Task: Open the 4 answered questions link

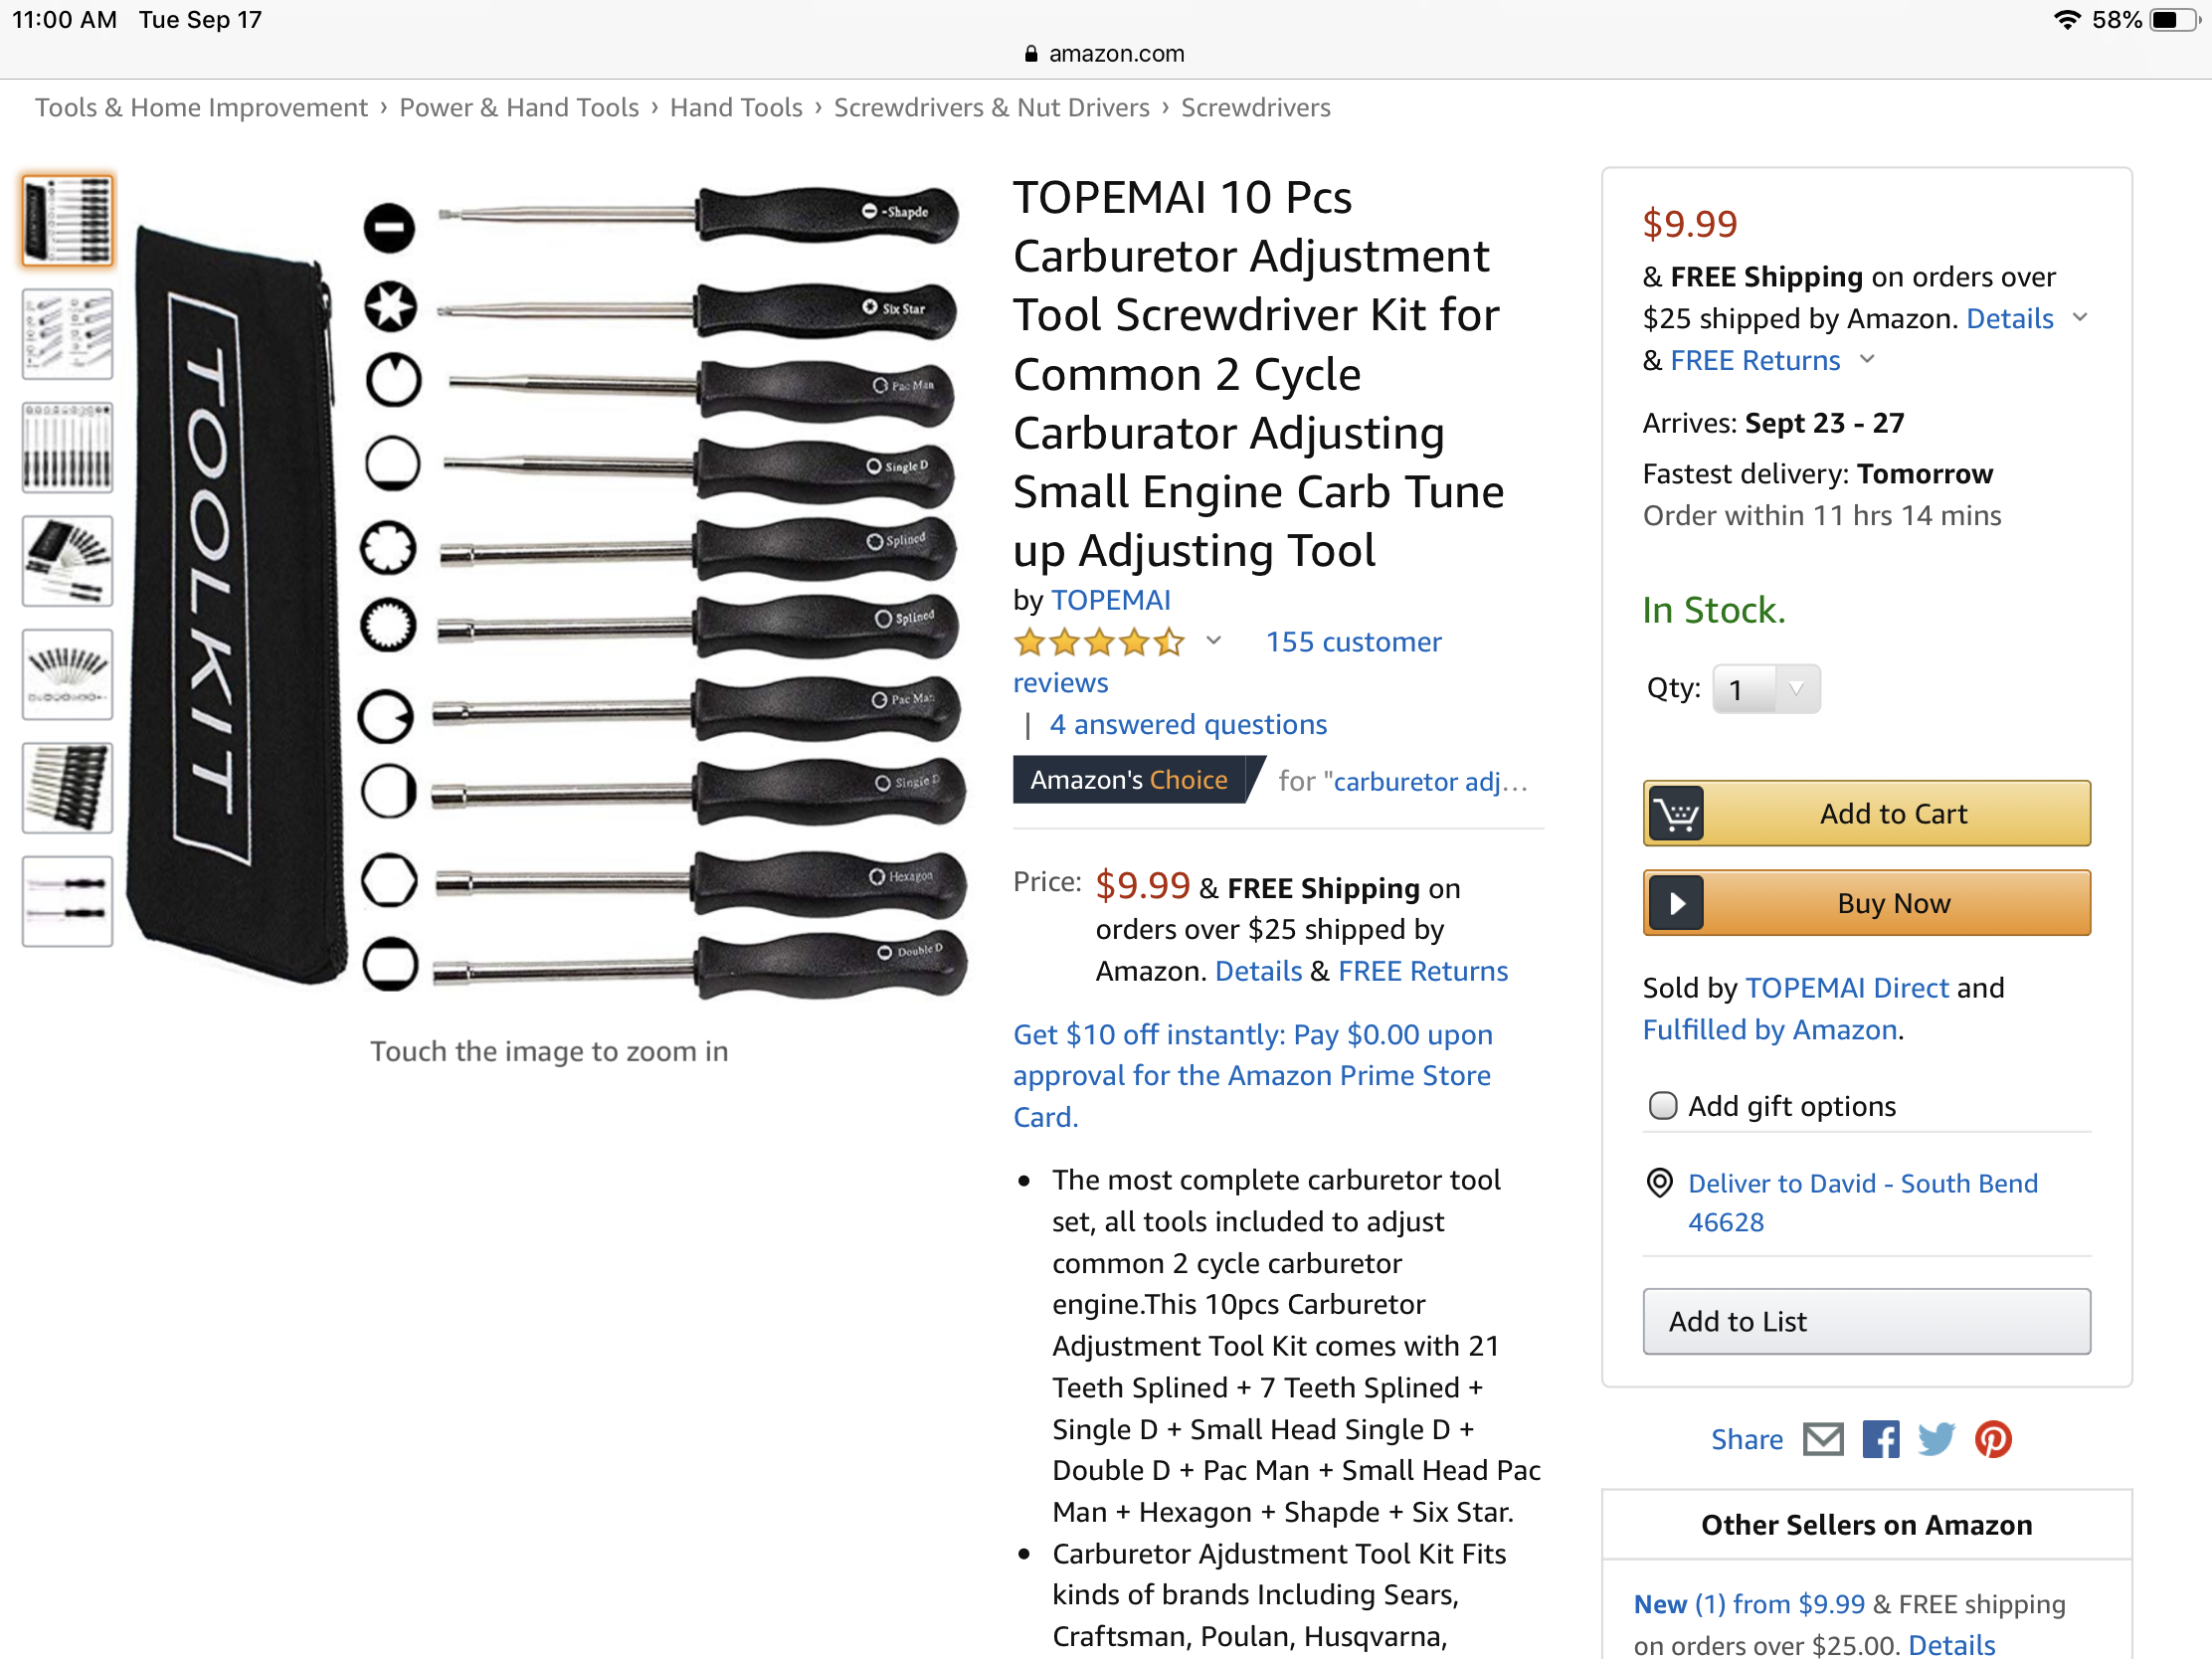Action: [x=1187, y=724]
